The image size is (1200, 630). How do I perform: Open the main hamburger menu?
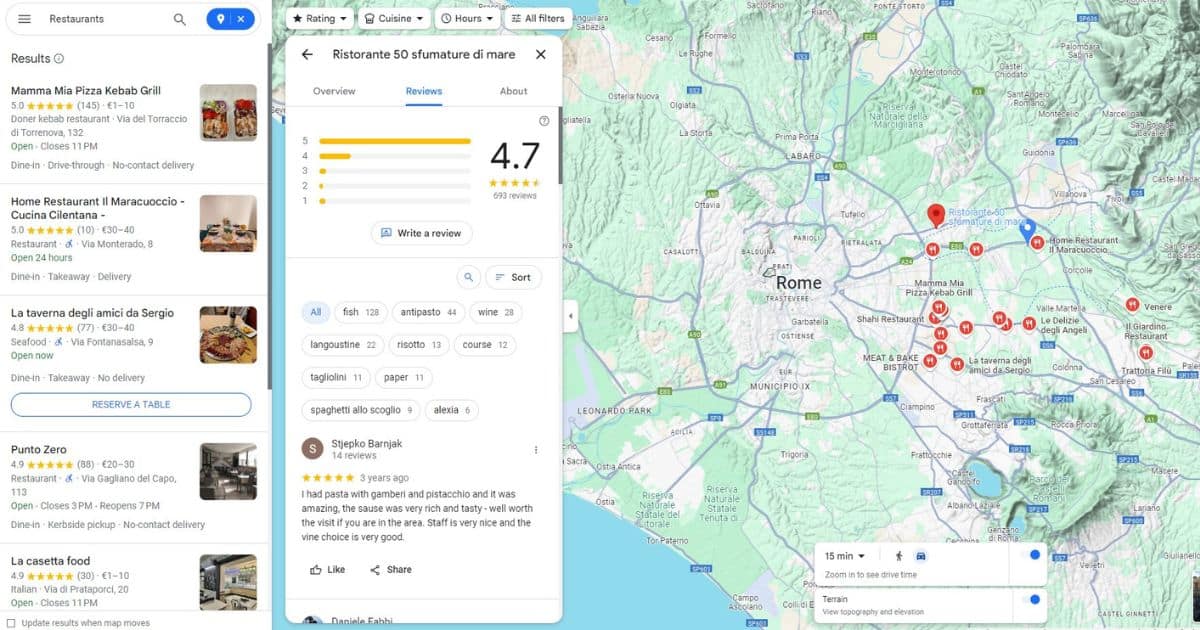(24, 19)
